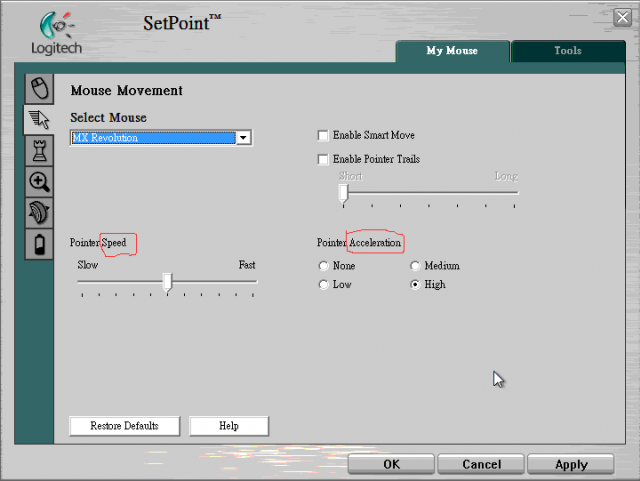Screen dimensions: 640x481
Task: Click the Pointer Trails length slider thumb
Action: click(x=344, y=193)
